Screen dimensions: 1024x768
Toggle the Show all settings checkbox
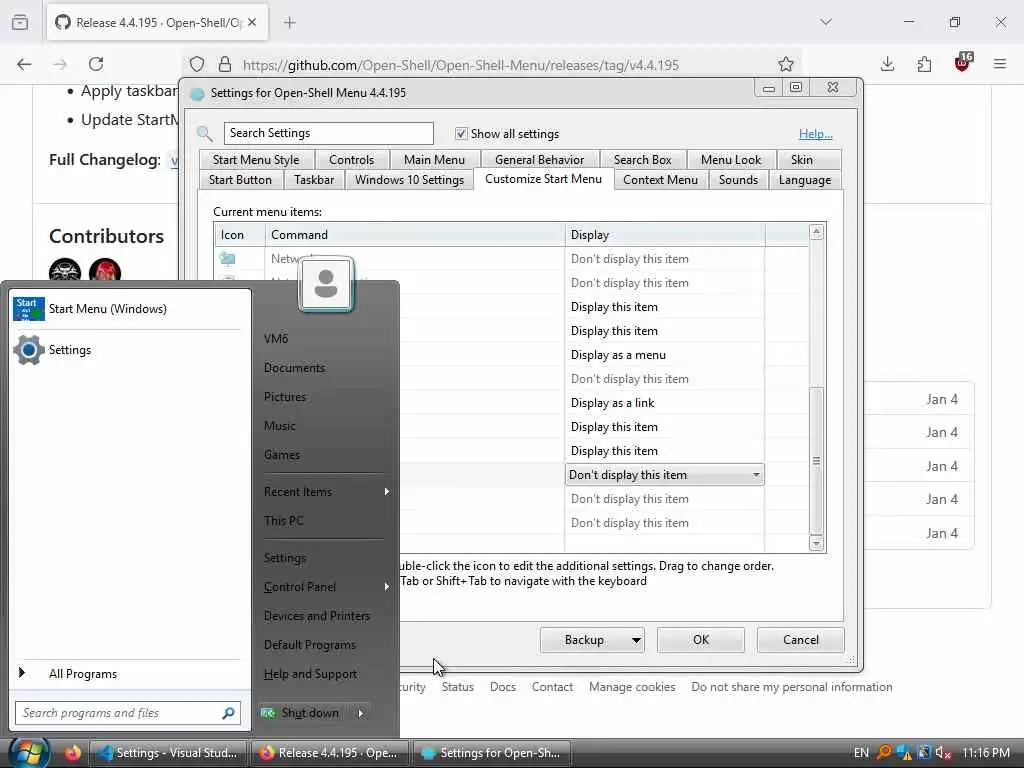click(461, 133)
